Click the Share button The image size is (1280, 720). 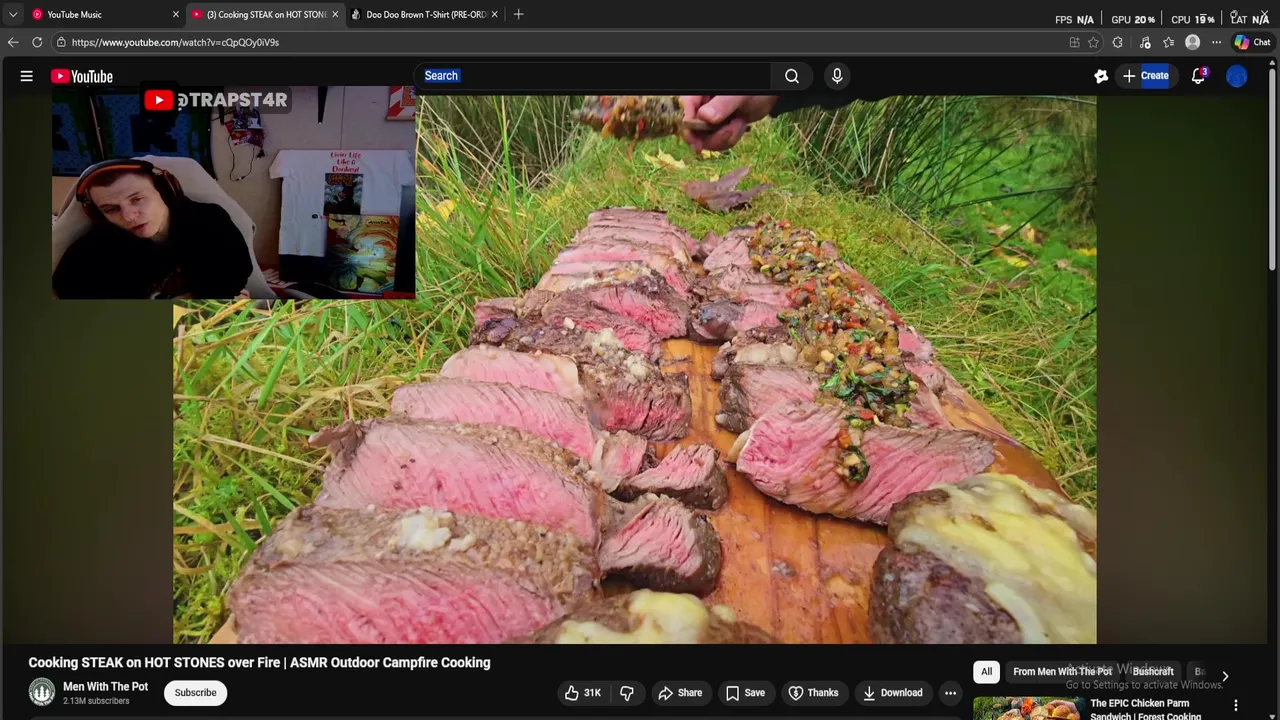(680, 693)
